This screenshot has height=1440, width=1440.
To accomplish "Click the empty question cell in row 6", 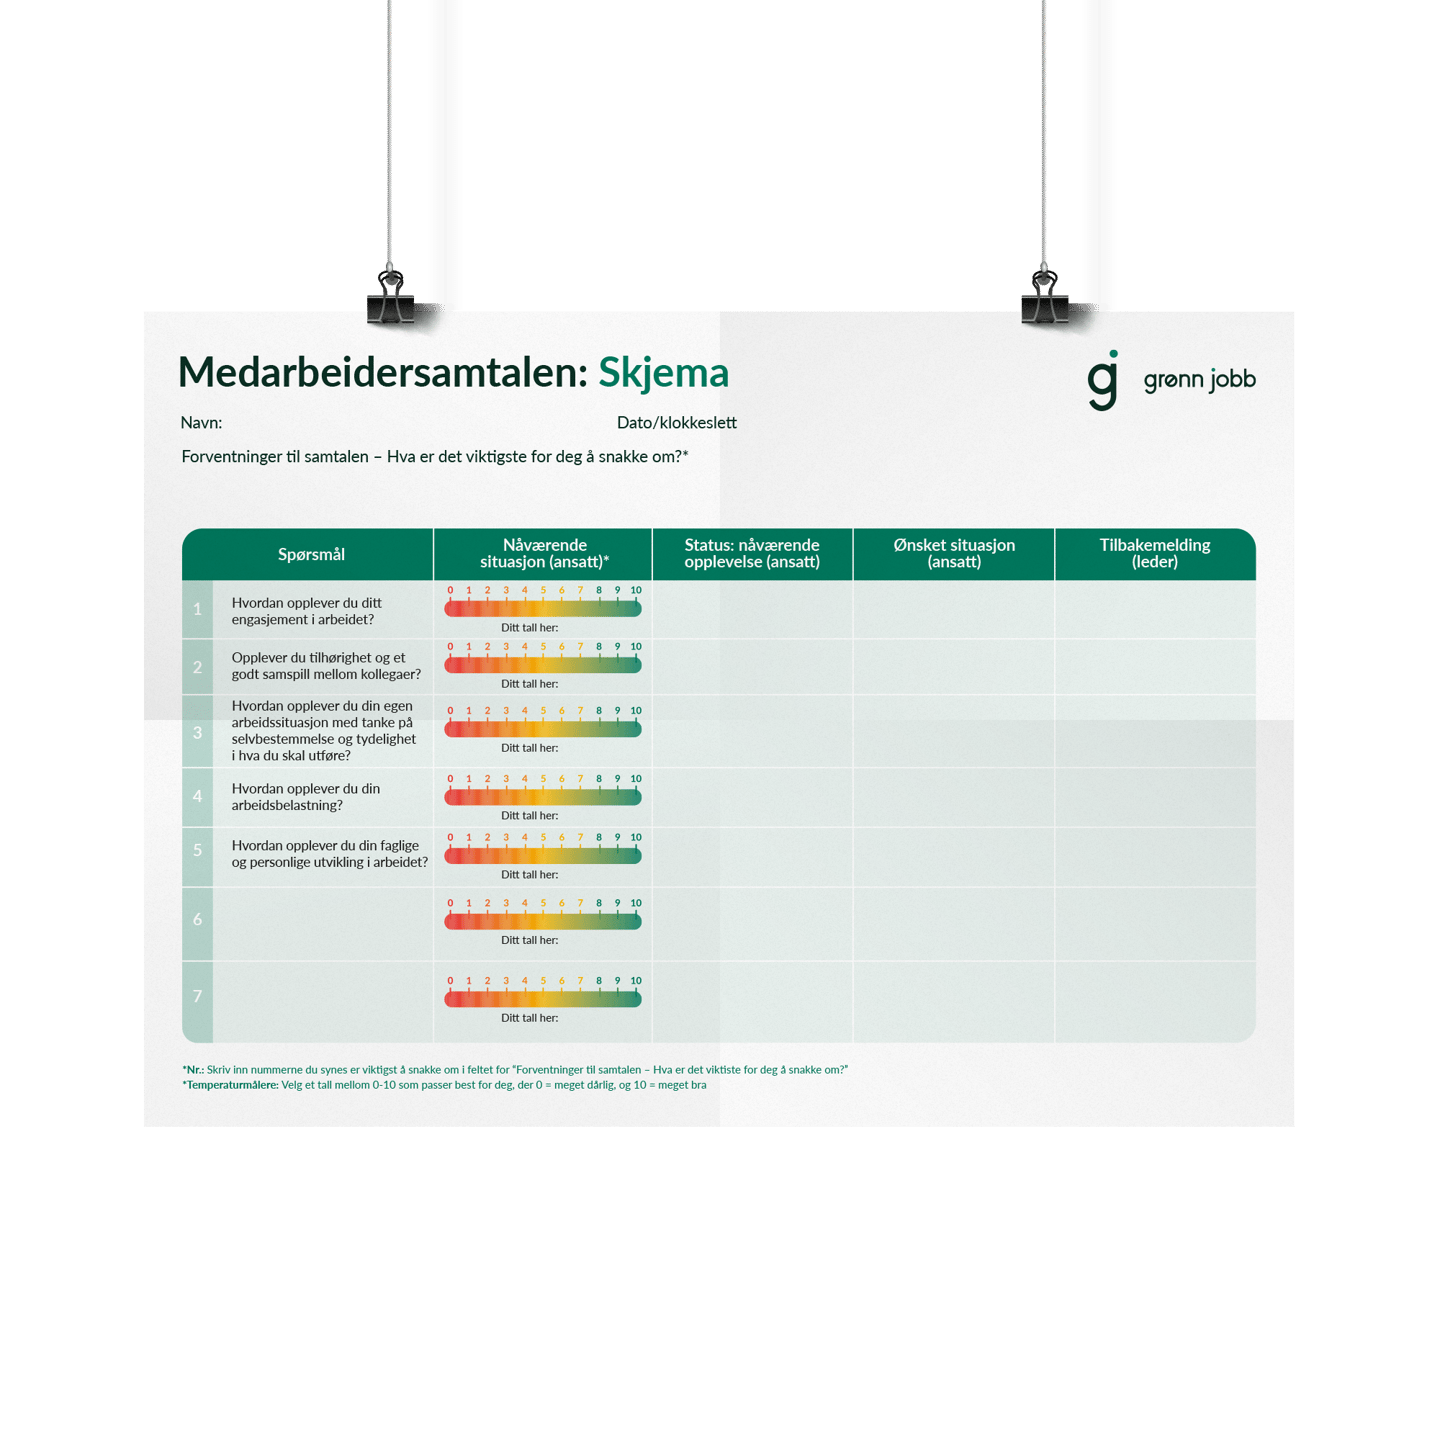I will pos(323,924).
